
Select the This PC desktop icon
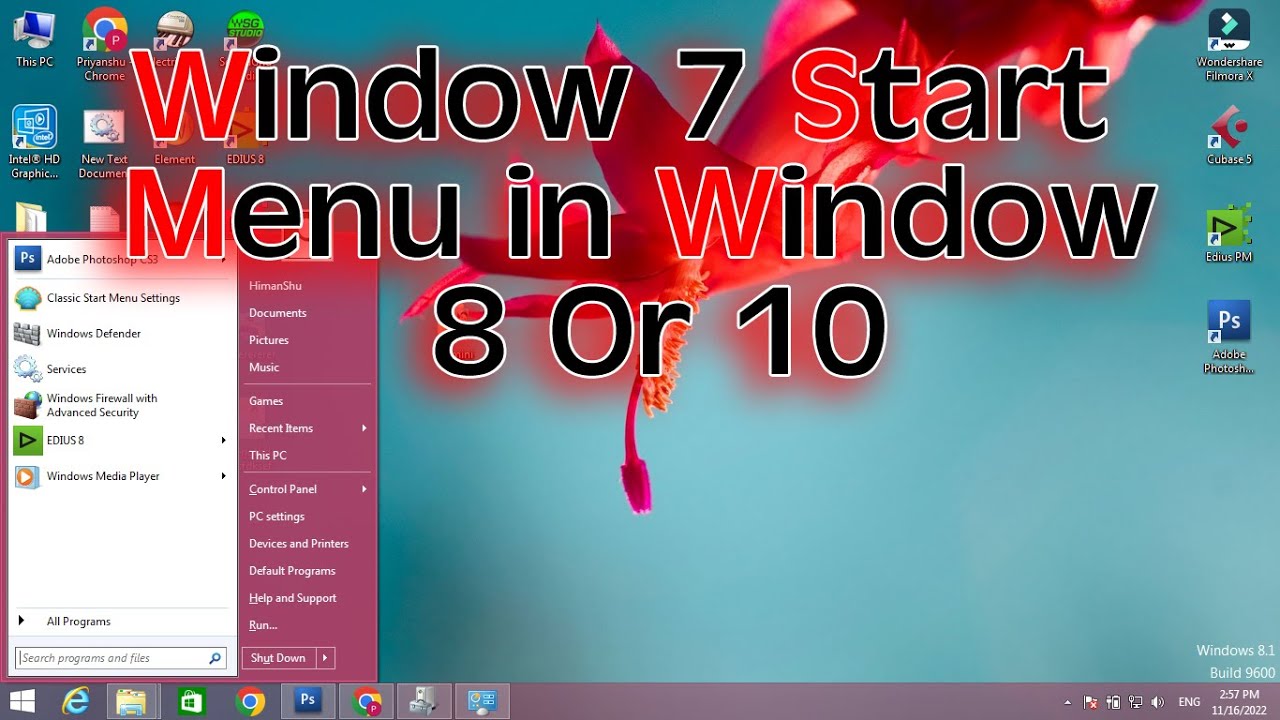[35, 38]
